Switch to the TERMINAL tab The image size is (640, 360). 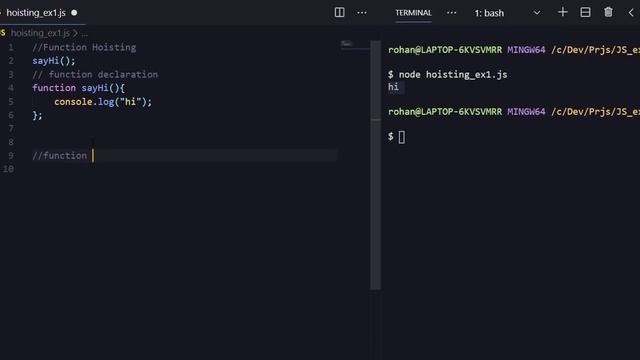413,13
